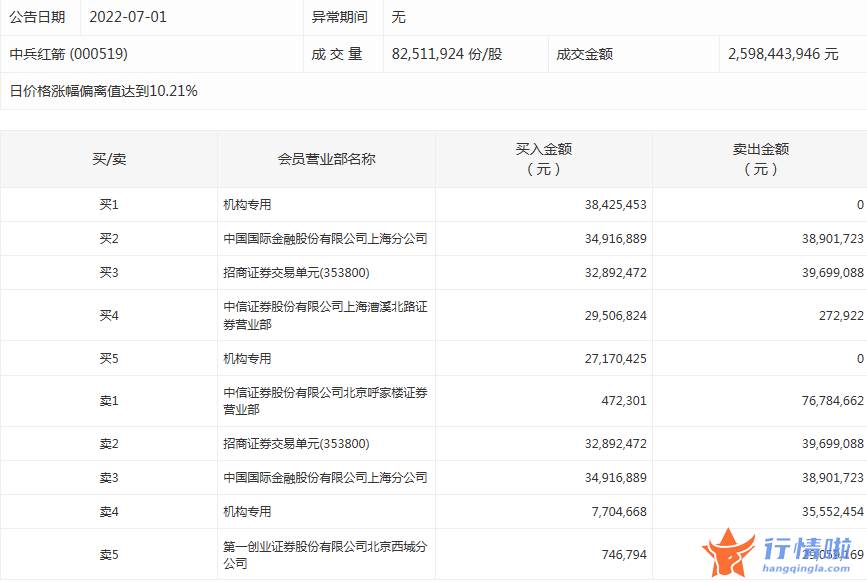The height and width of the screenshot is (583, 867).
Task: Click the 买入金额(元) column header
Action: pos(544,159)
